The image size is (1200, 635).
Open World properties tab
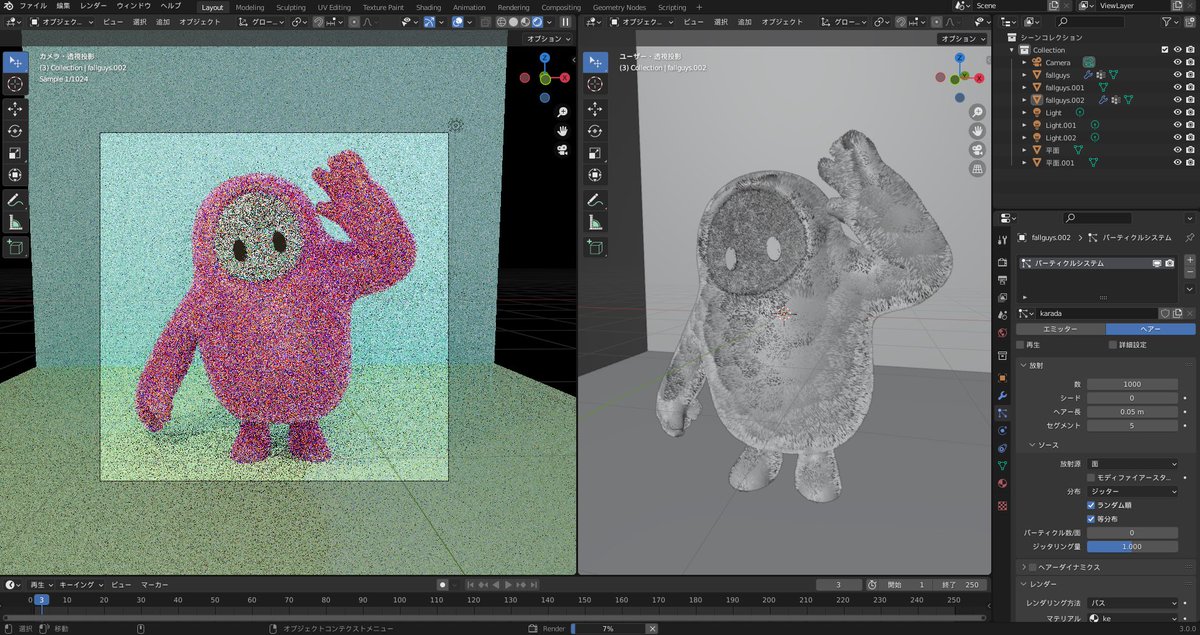1002,333
